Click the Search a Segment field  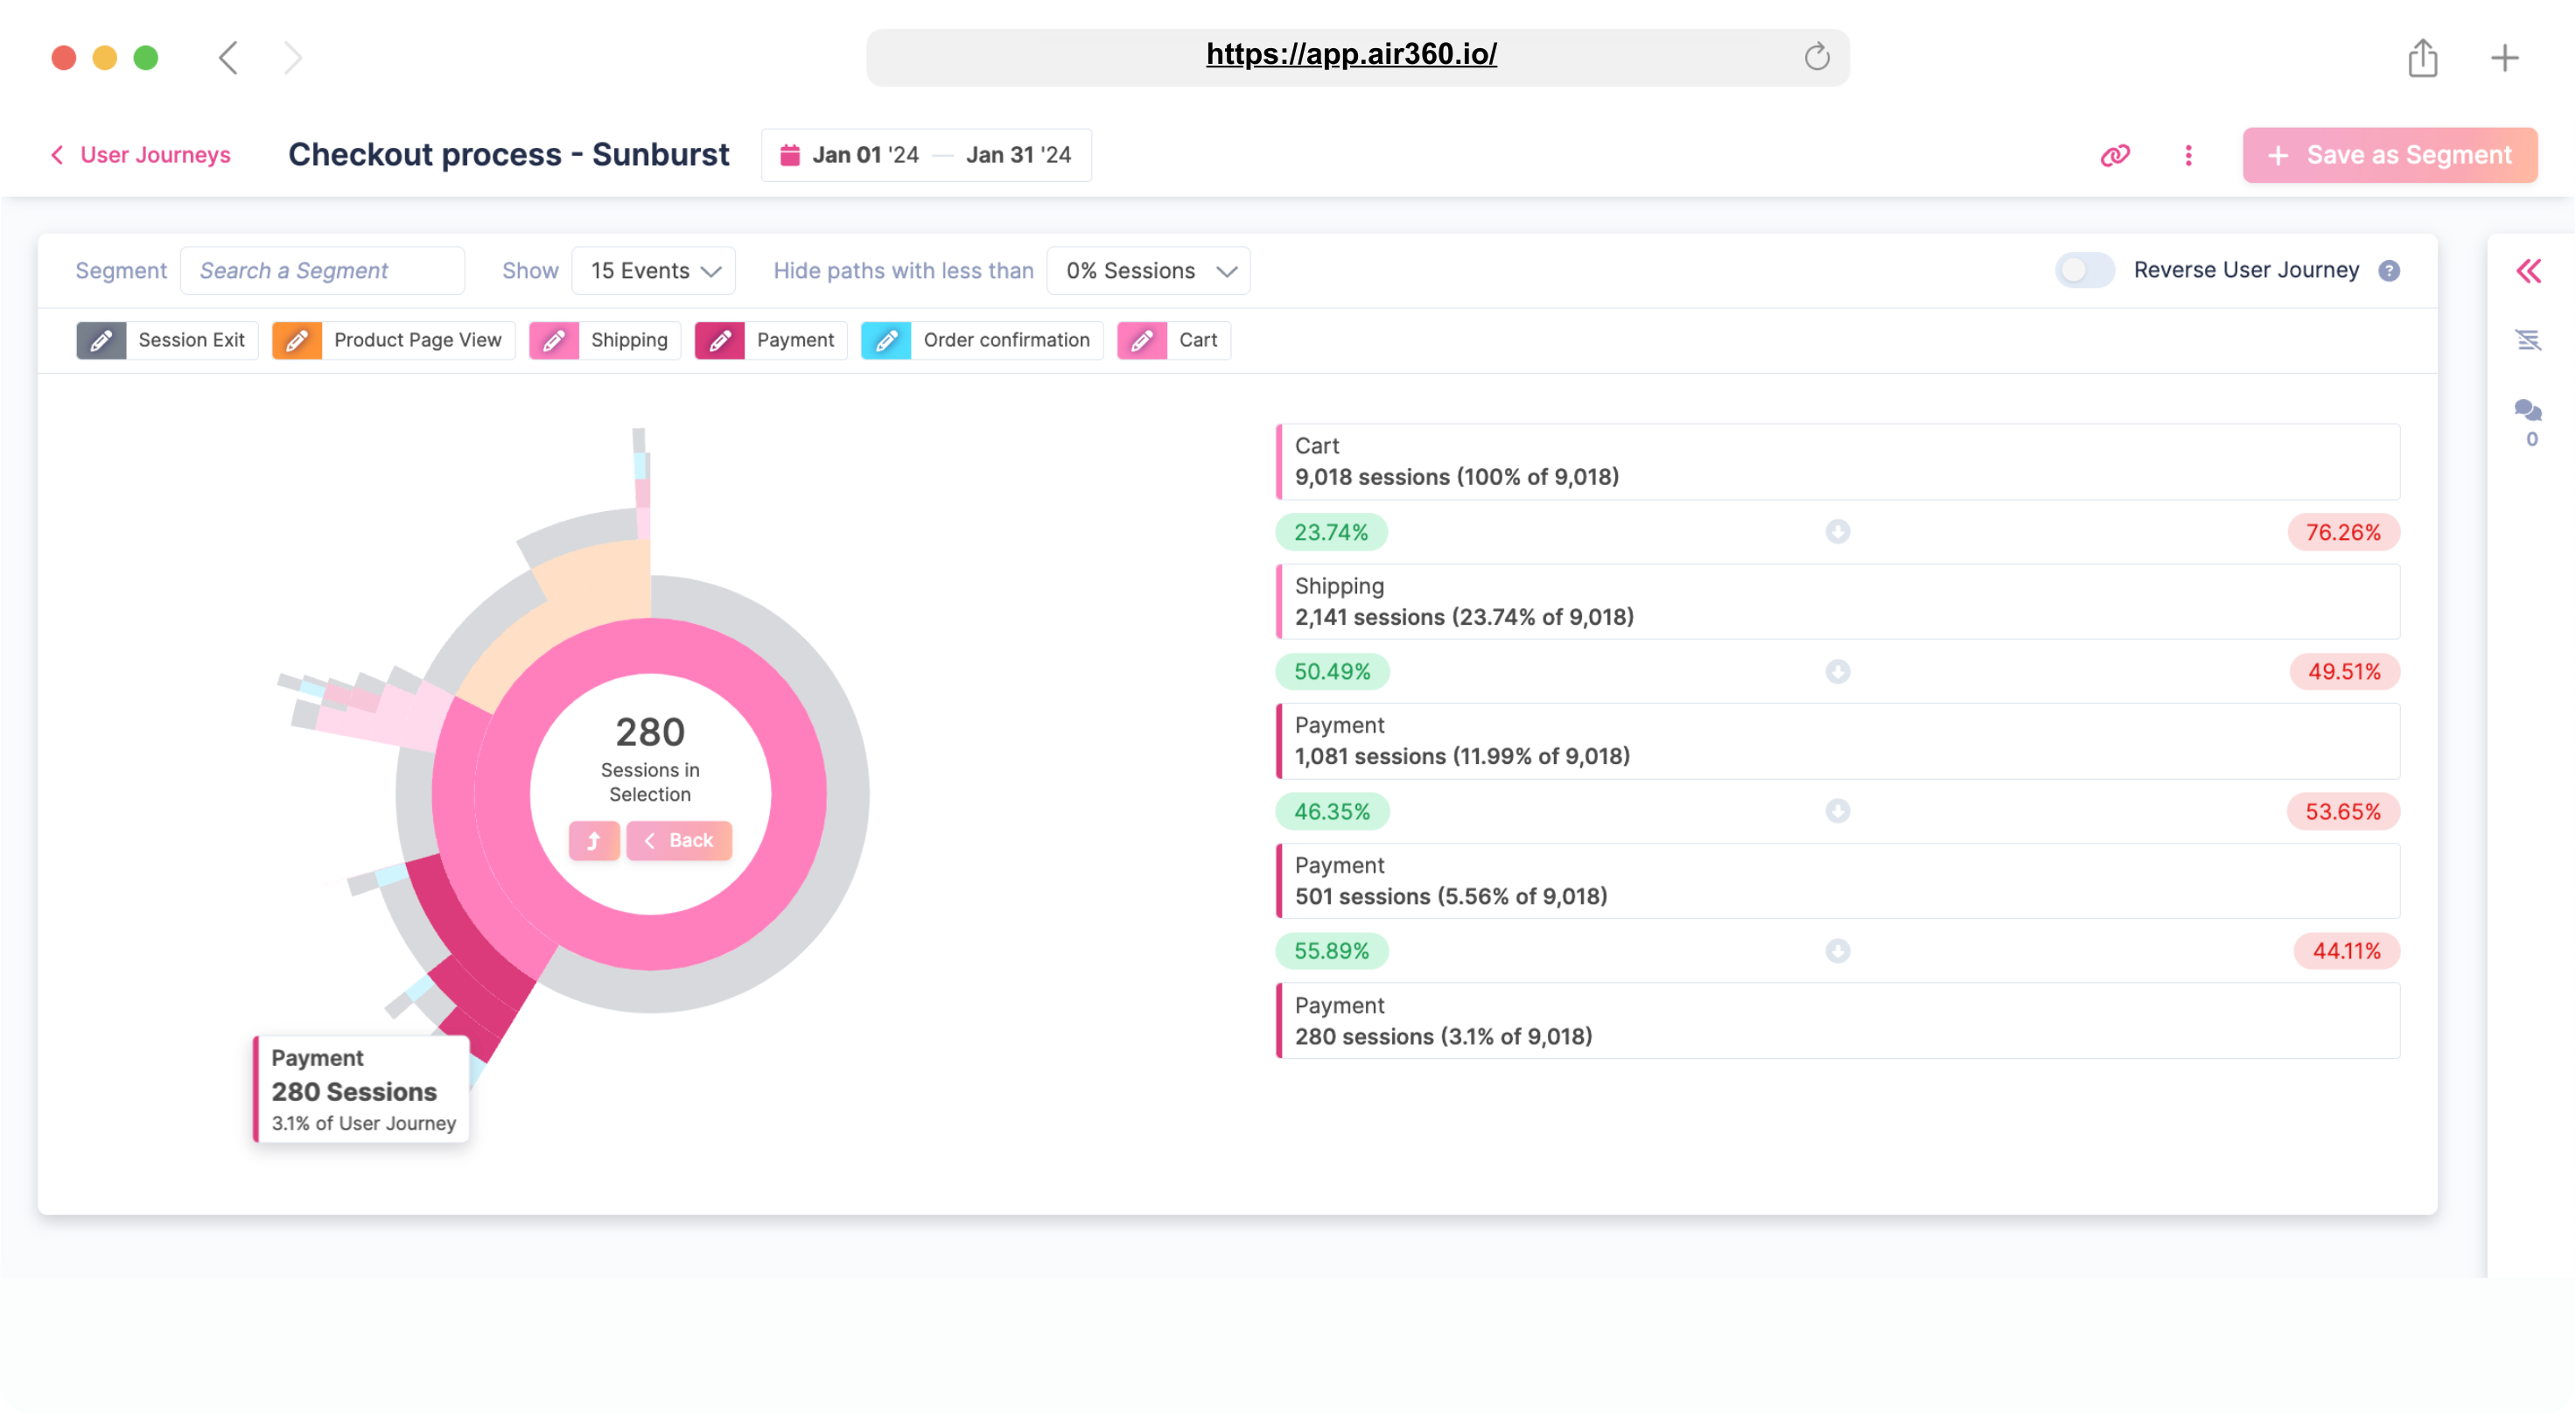pyautogui.click(x=322, y=271)
